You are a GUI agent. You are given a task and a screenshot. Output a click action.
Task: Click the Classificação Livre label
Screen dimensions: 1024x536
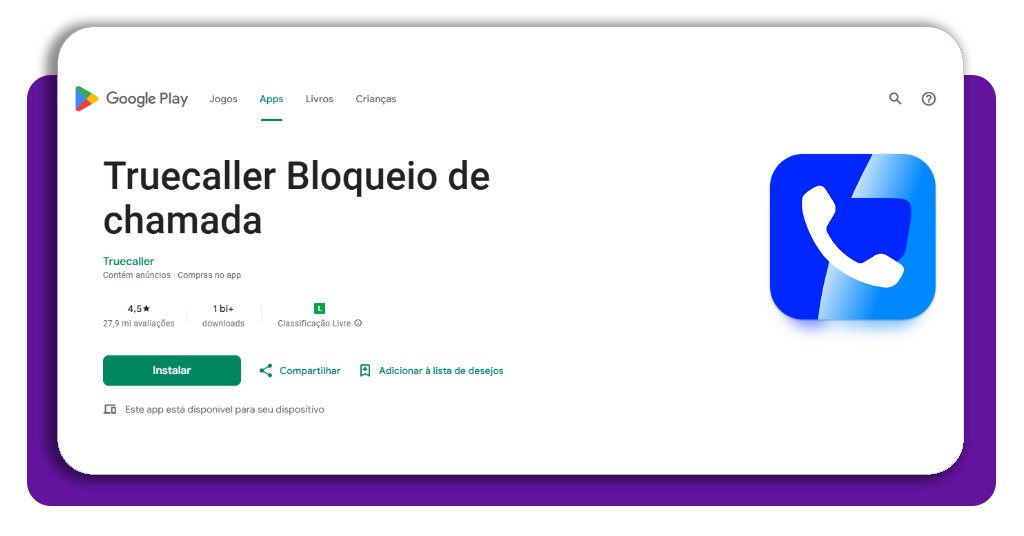tap(314, 323)
